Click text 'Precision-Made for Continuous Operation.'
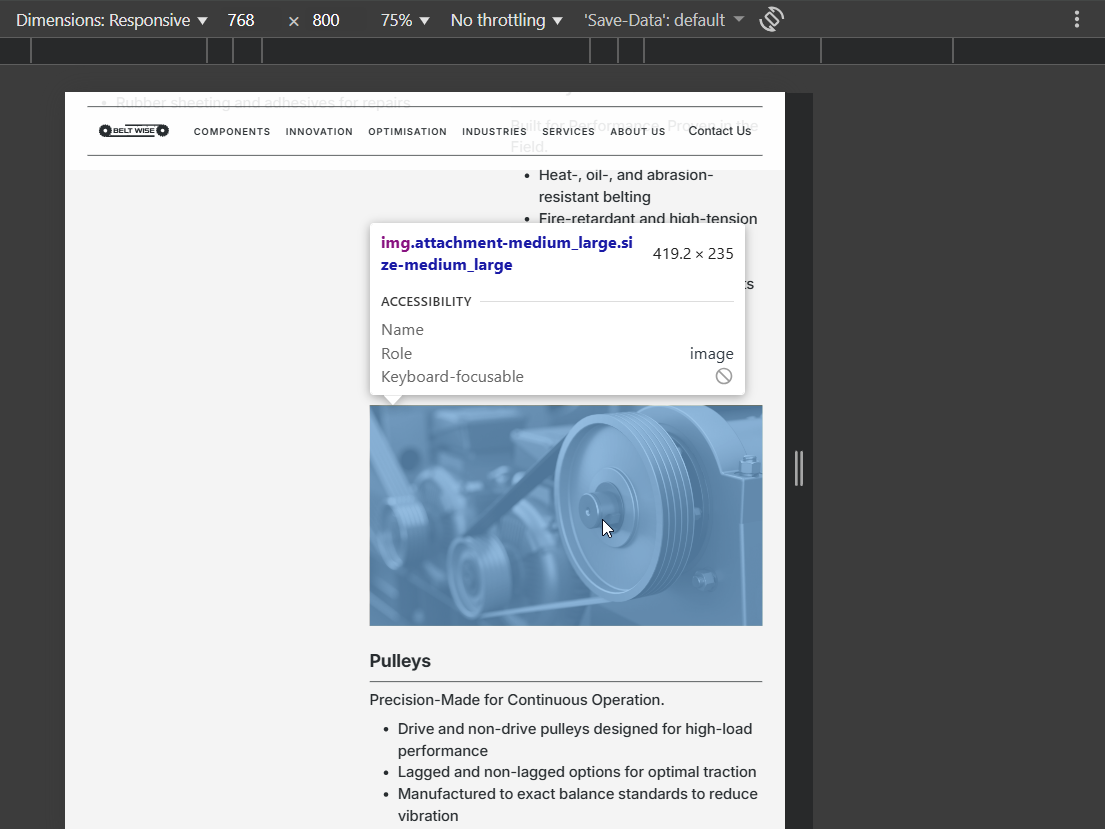Image resolution: width=1105 pixels, height=829 pixels. point(517,700)
